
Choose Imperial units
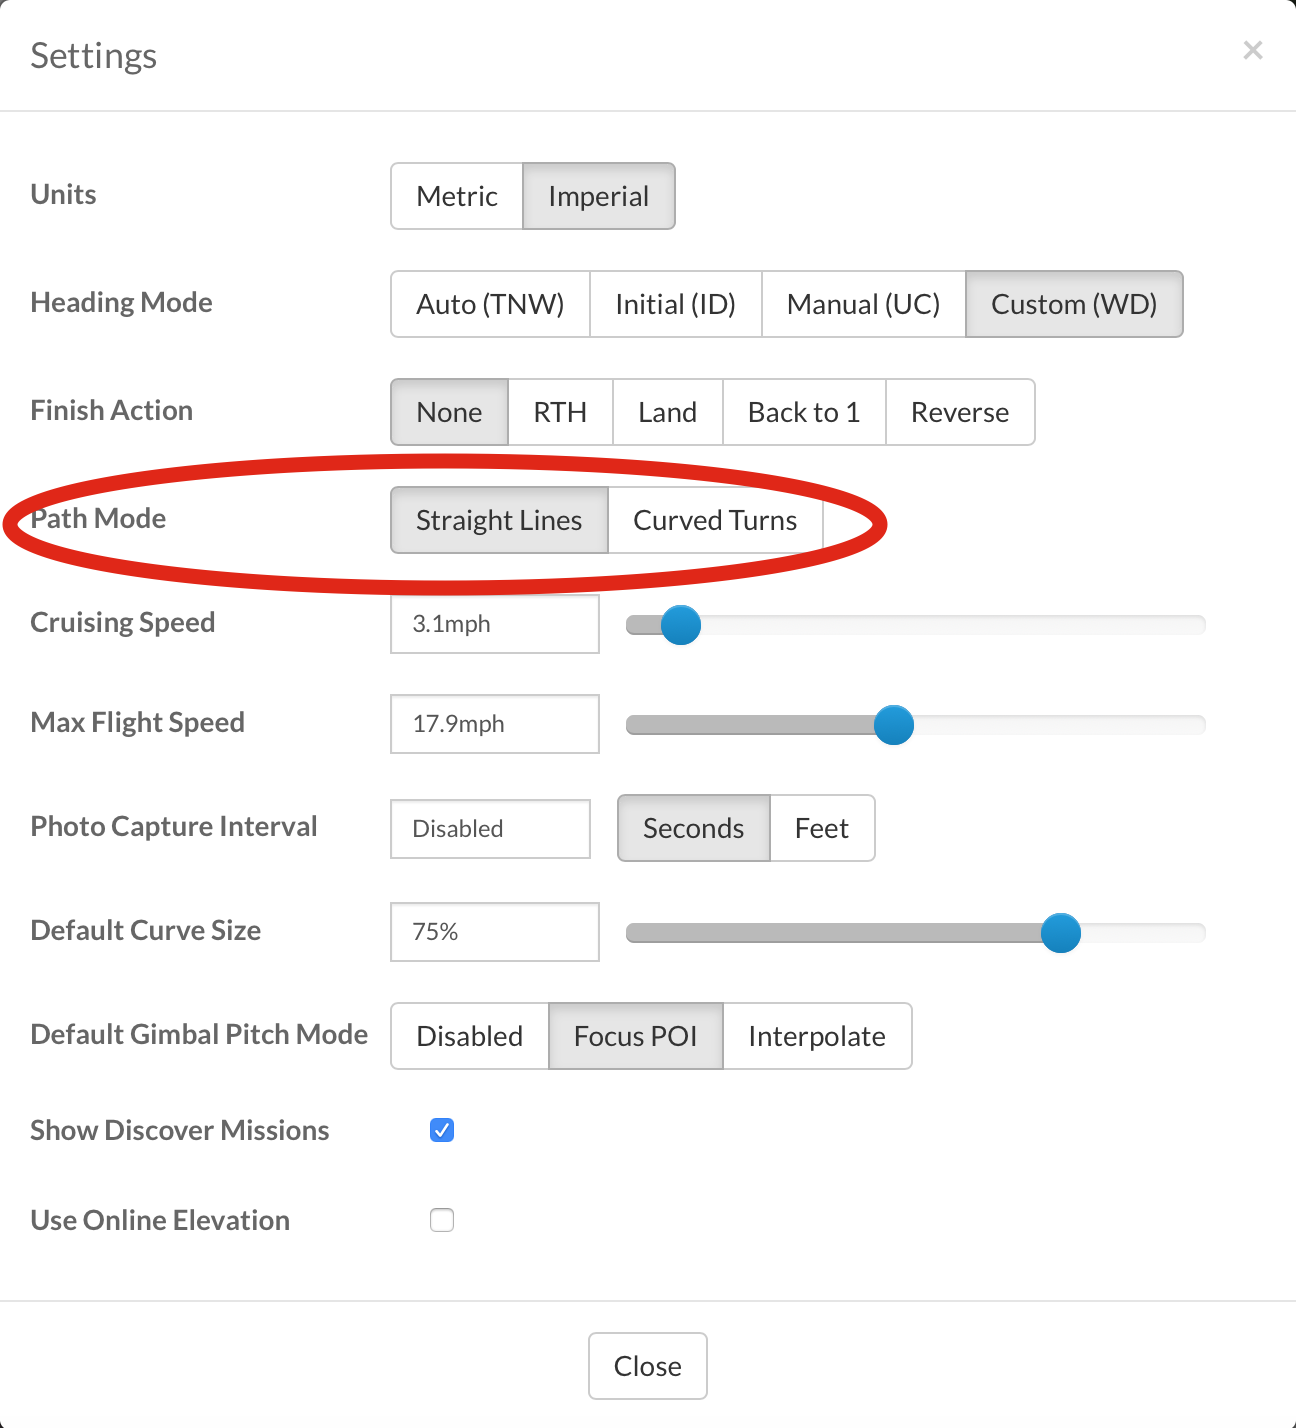tap(599, 196)
